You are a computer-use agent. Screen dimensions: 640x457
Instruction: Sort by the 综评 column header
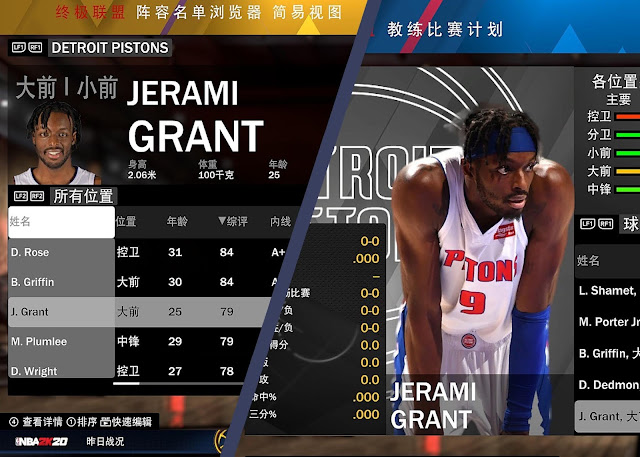[233, 222]
